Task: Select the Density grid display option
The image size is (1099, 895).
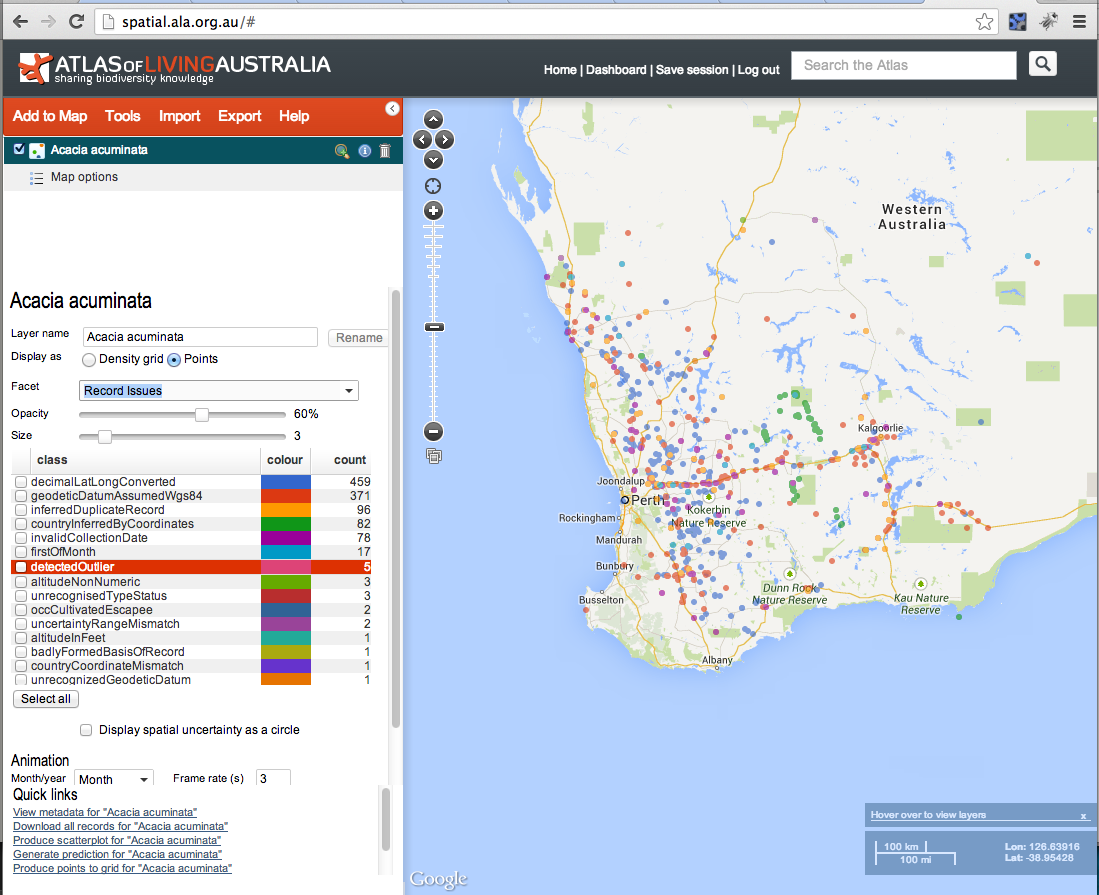Action: point(89,360)
